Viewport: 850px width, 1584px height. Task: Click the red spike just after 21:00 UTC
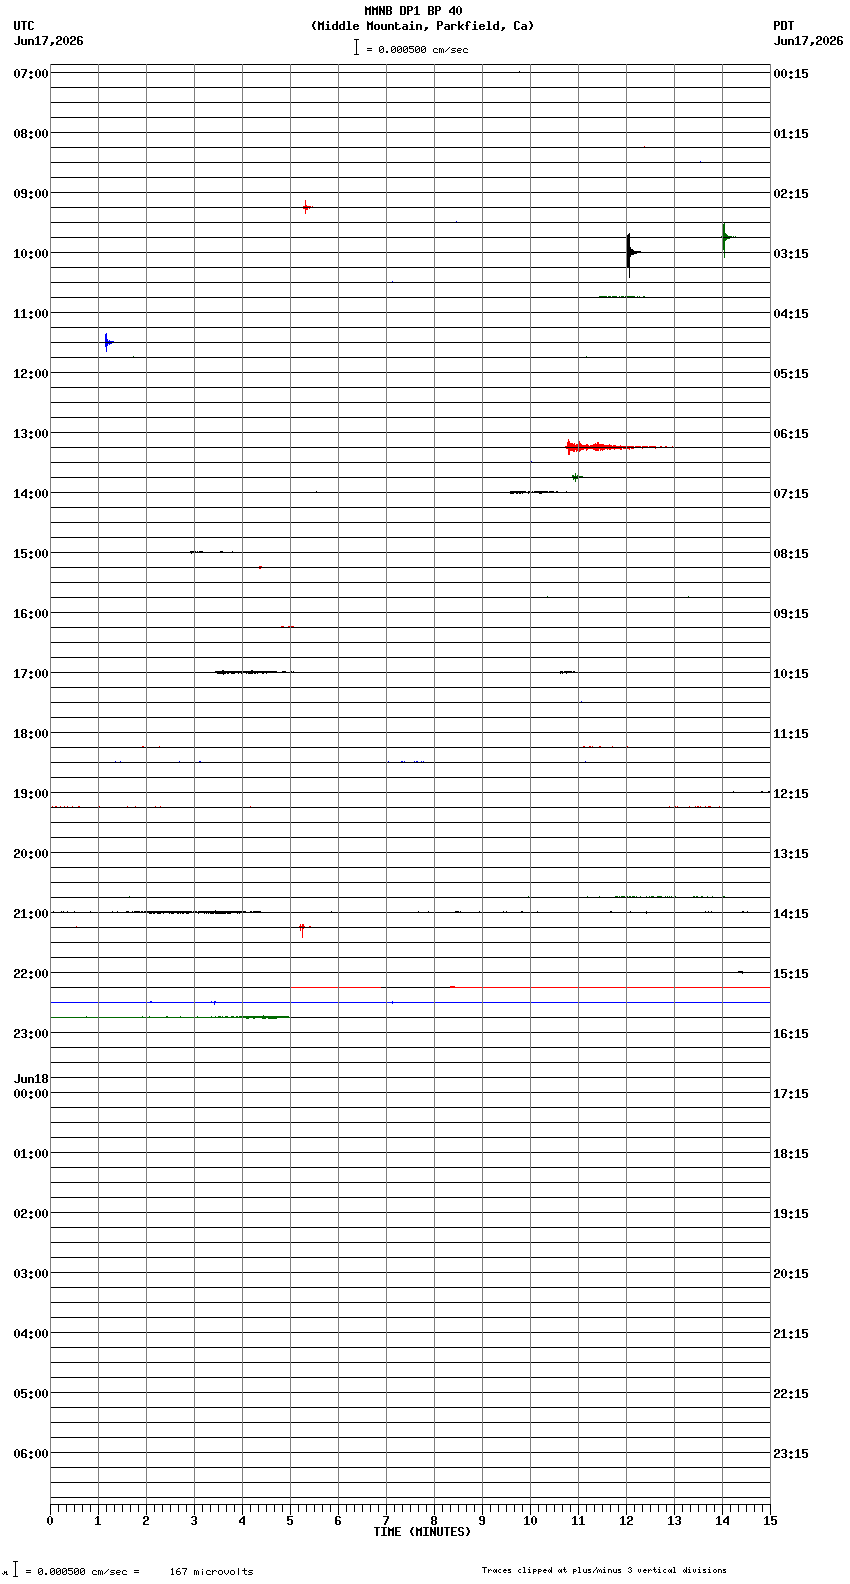point(302,929)
